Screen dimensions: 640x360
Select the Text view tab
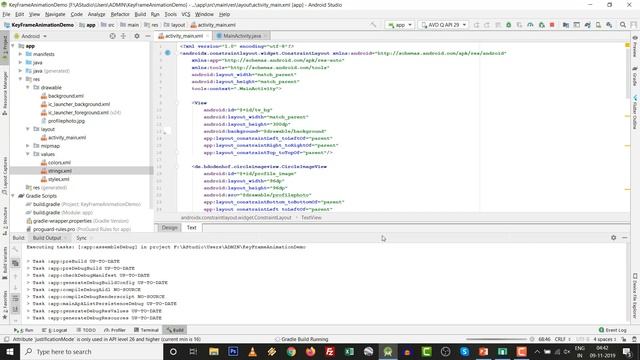coord(191,228)
